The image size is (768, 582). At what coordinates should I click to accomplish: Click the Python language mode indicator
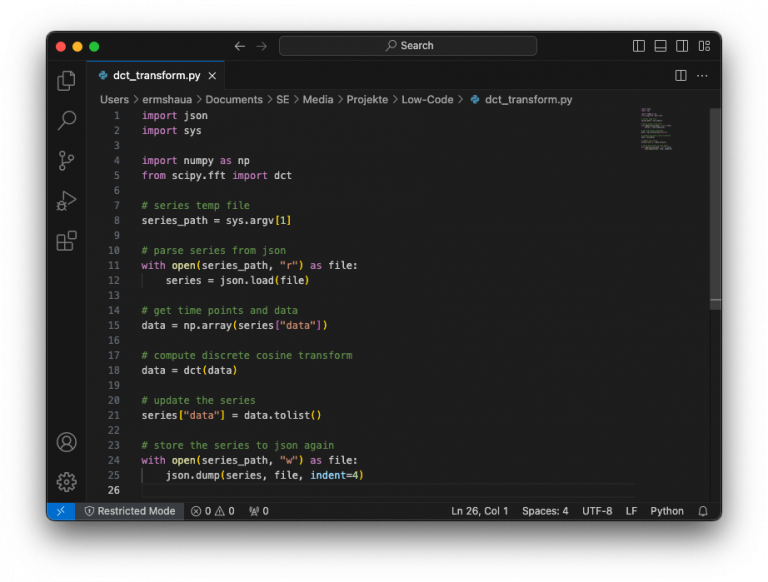click(x=667, y=511)
